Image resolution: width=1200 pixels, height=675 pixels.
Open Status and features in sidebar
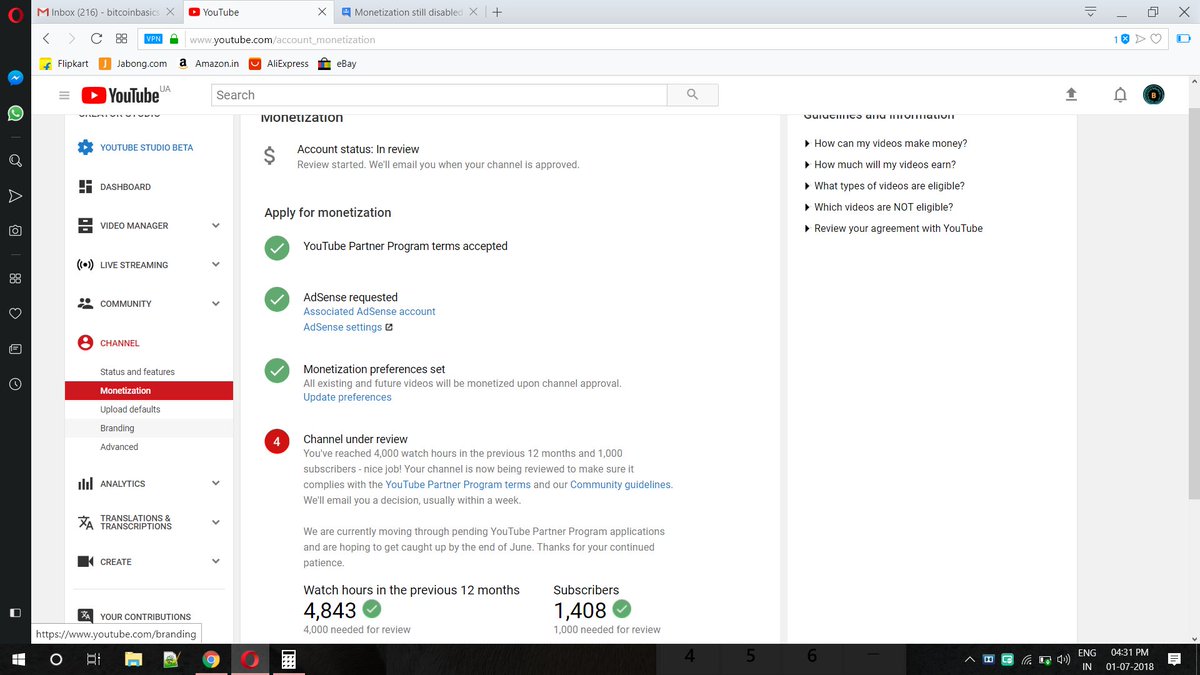tap(137, 372)
